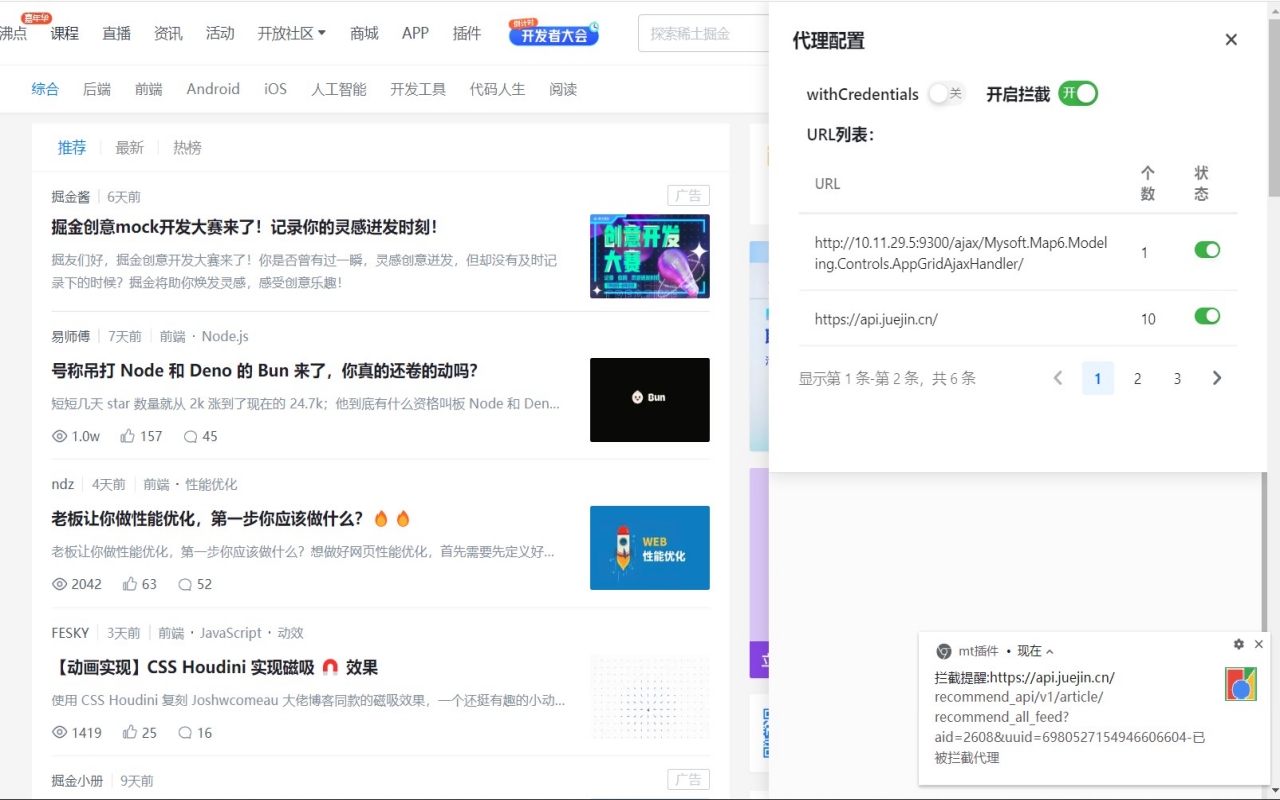
Task: Click the view count icon for 1.0w
Action: click(x=59, y=436)
